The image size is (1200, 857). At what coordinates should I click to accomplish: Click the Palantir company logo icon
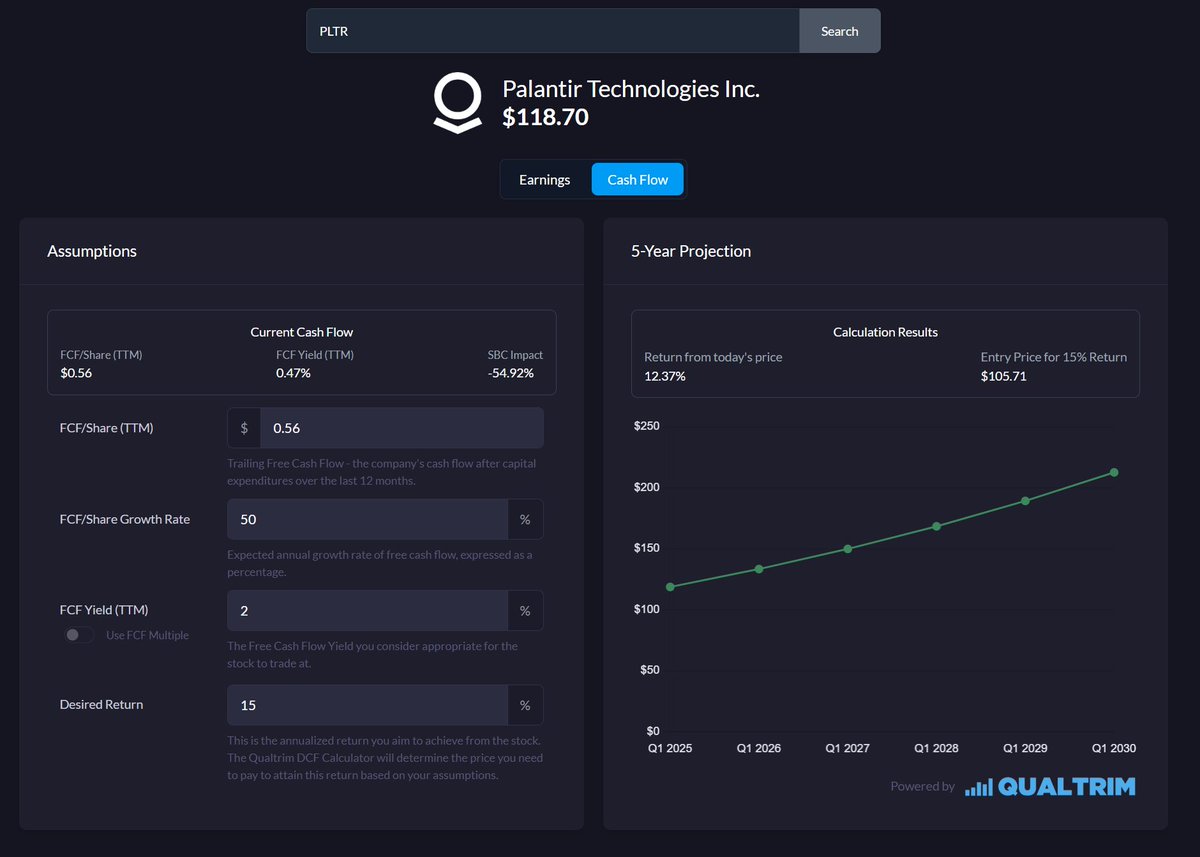click(x=457, y=103)
